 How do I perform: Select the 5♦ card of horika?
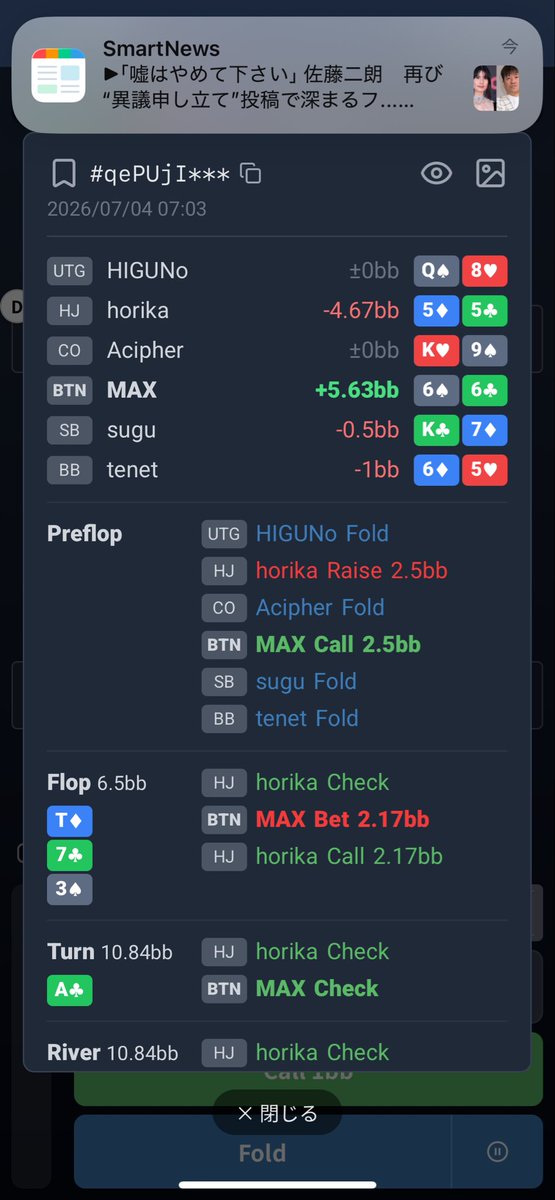pyautogui.click(x=436, y=311)
